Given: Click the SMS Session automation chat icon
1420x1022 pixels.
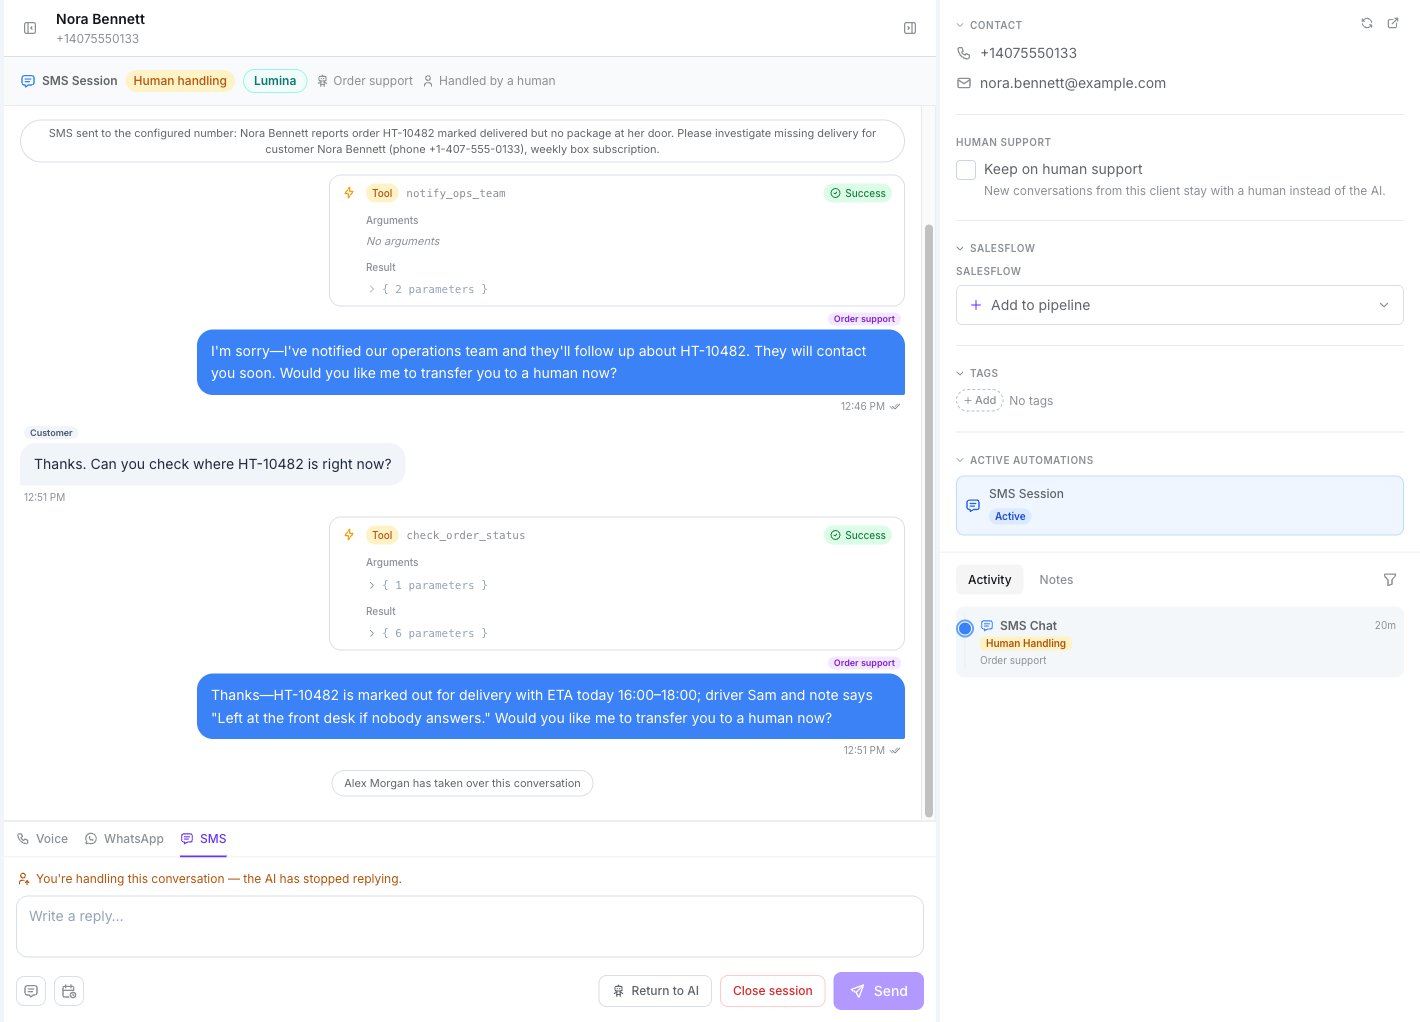Looking at the screenshot, I should (x=973, y=506).
